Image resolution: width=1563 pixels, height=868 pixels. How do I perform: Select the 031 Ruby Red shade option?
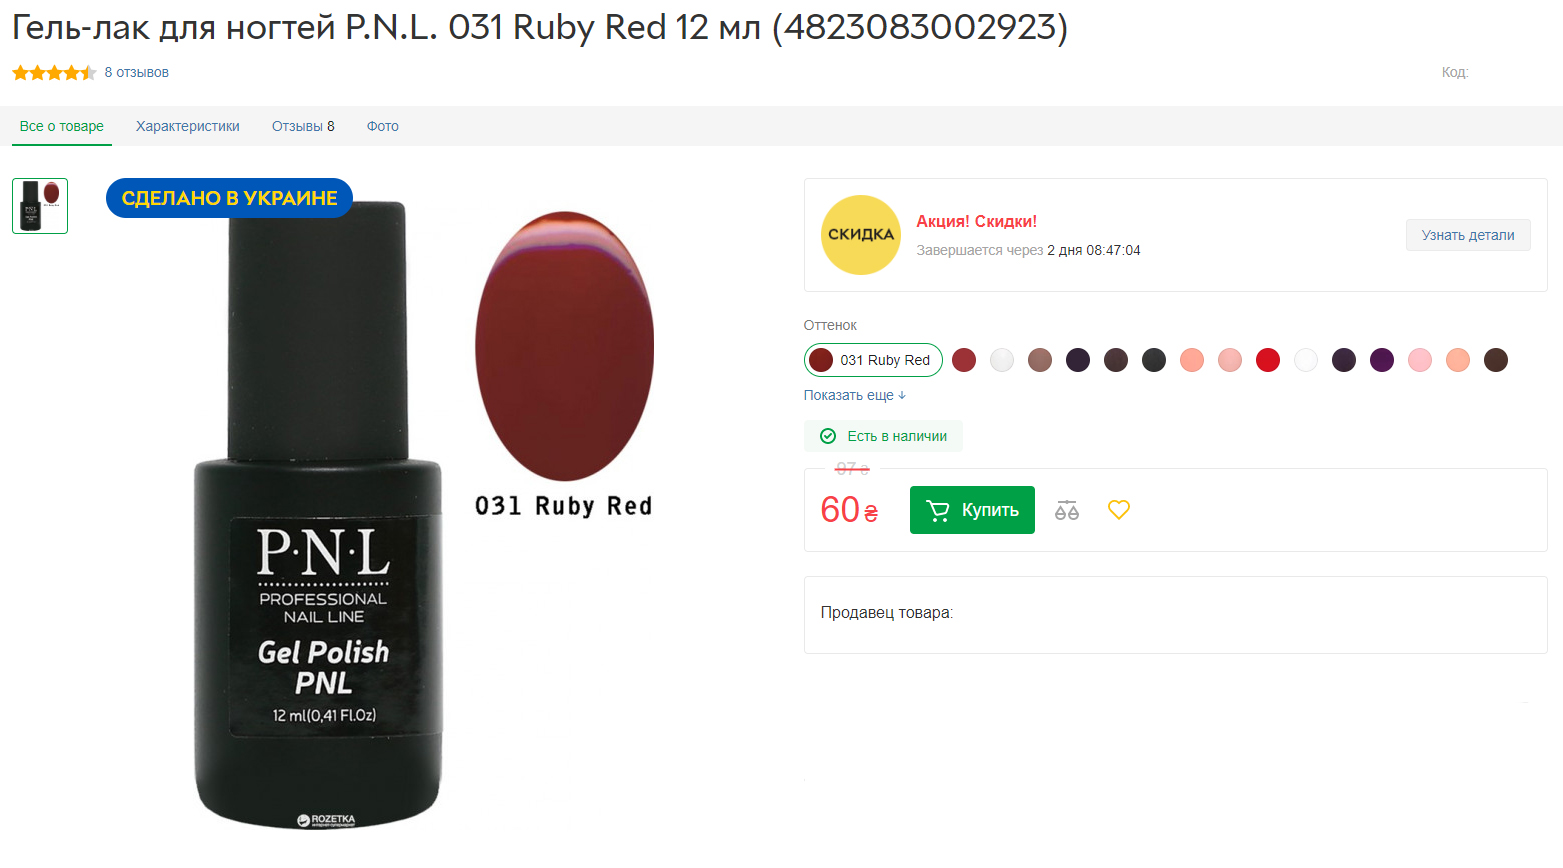coord(873,360)
